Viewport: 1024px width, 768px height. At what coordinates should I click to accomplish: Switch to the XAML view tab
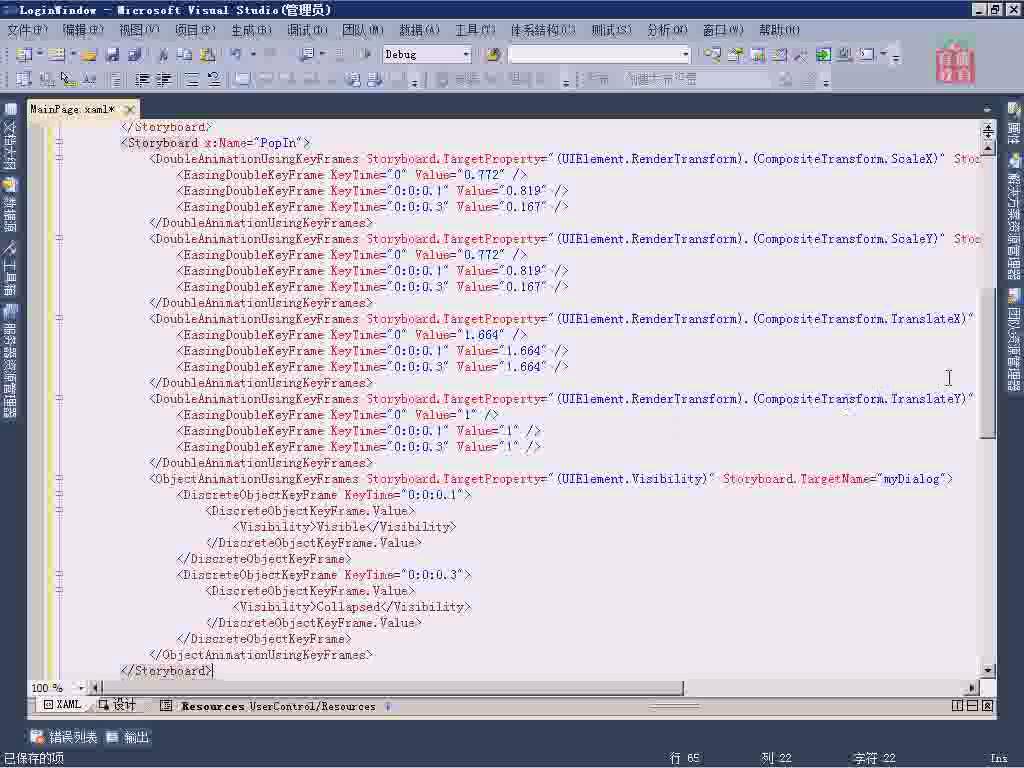point(62,705)
